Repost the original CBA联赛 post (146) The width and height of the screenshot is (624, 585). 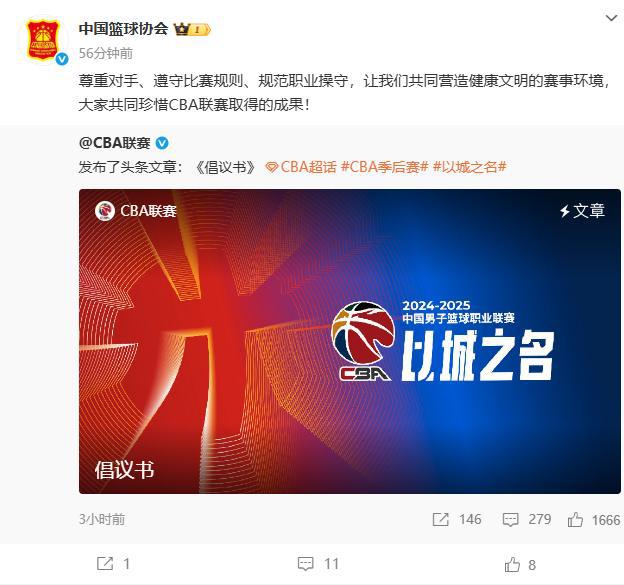[457, 519]
